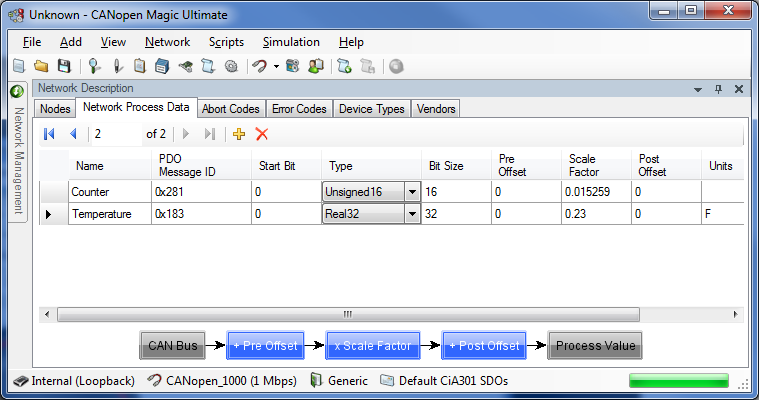Image resolution: width=759 pixels, height=400 pixels.
Task: Click the magnet connect icon in the toolbar
Action: (259, 66)
